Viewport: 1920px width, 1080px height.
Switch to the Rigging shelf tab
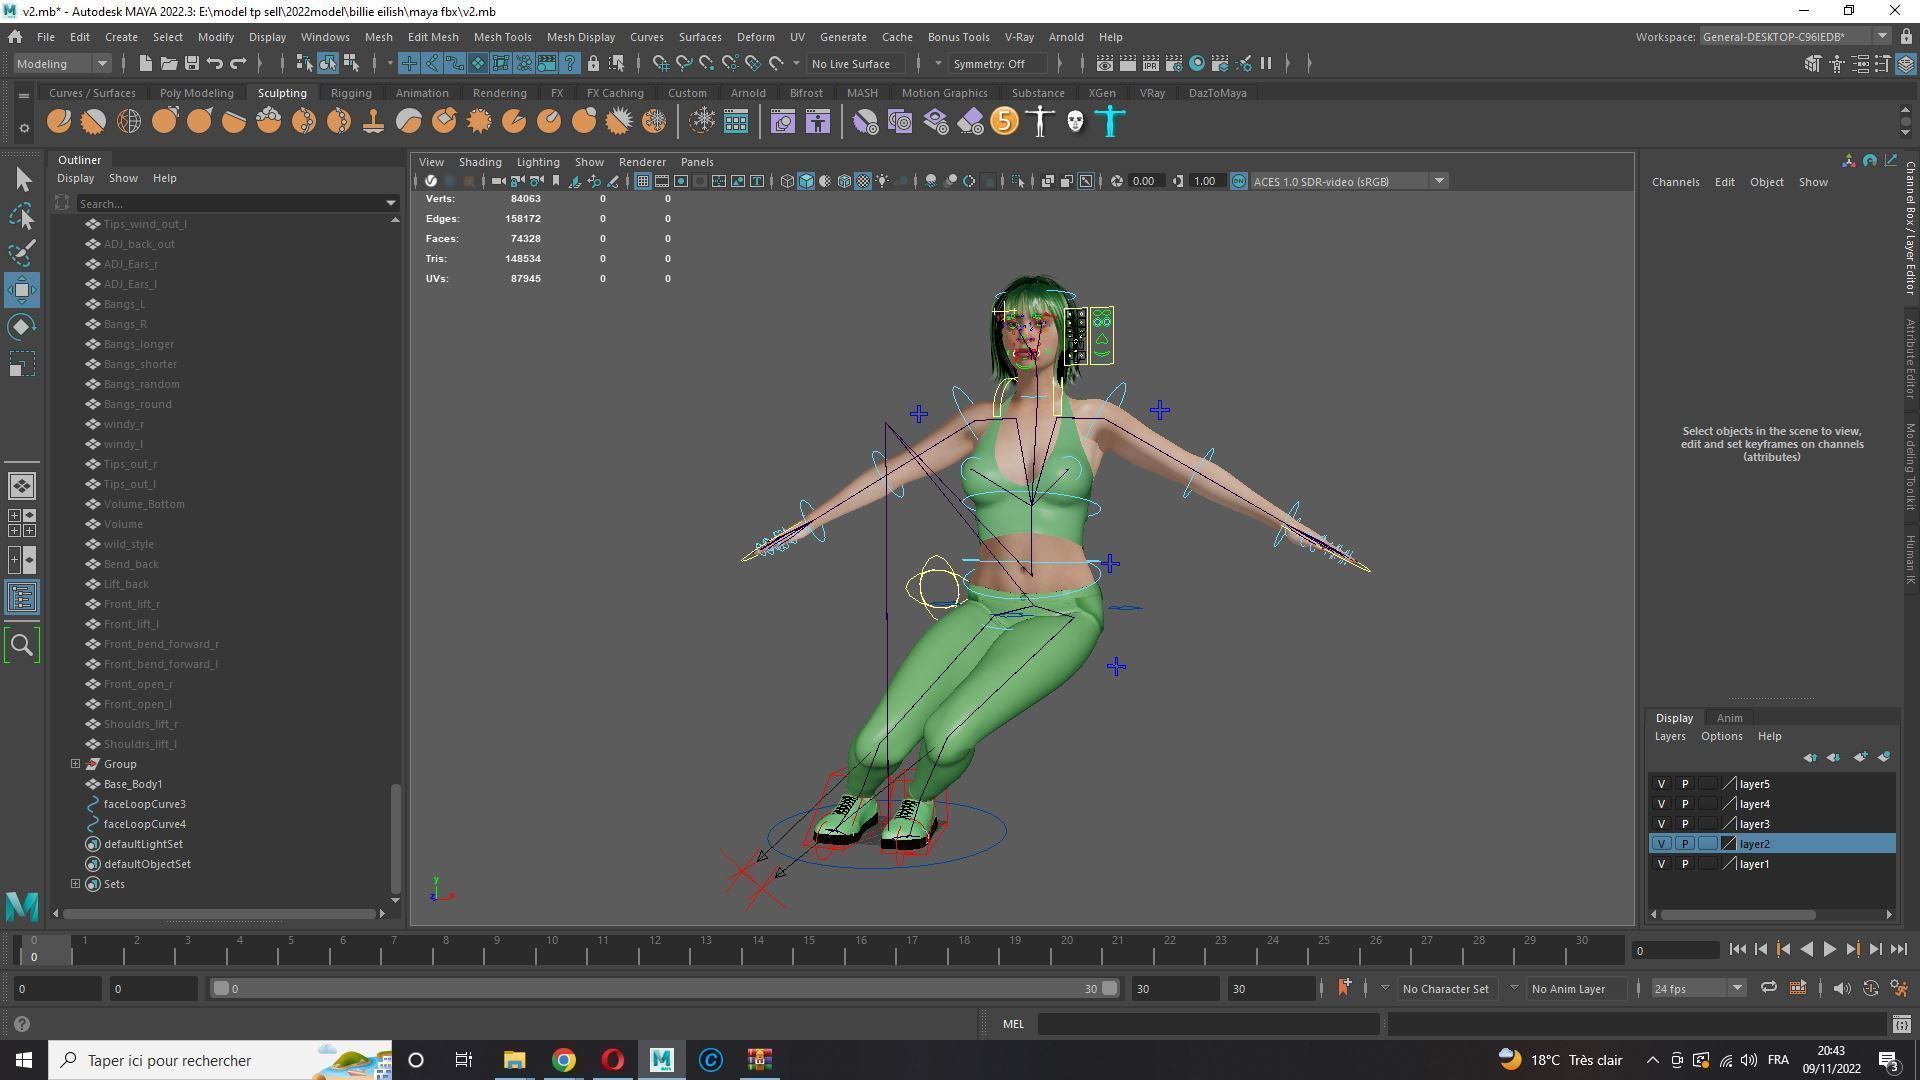click(351, 93)
